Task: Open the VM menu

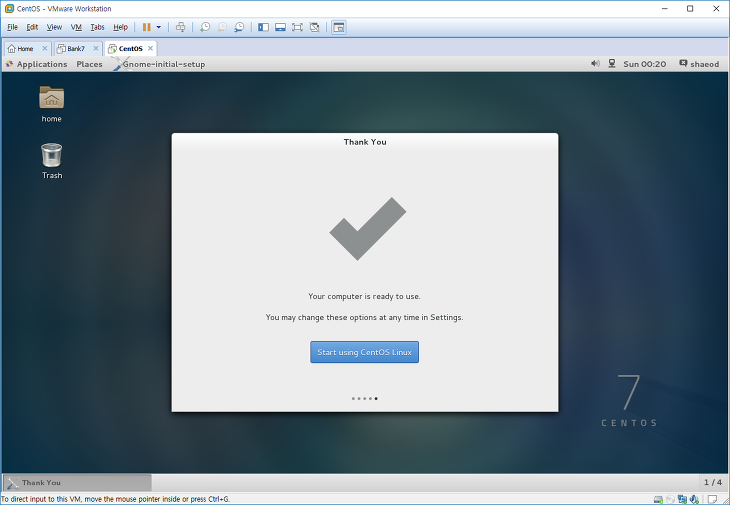Action: pos(76,27)
